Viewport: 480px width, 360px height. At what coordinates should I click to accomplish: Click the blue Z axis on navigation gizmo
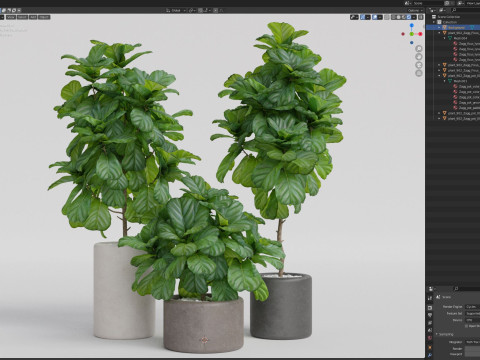pos(412,25)
